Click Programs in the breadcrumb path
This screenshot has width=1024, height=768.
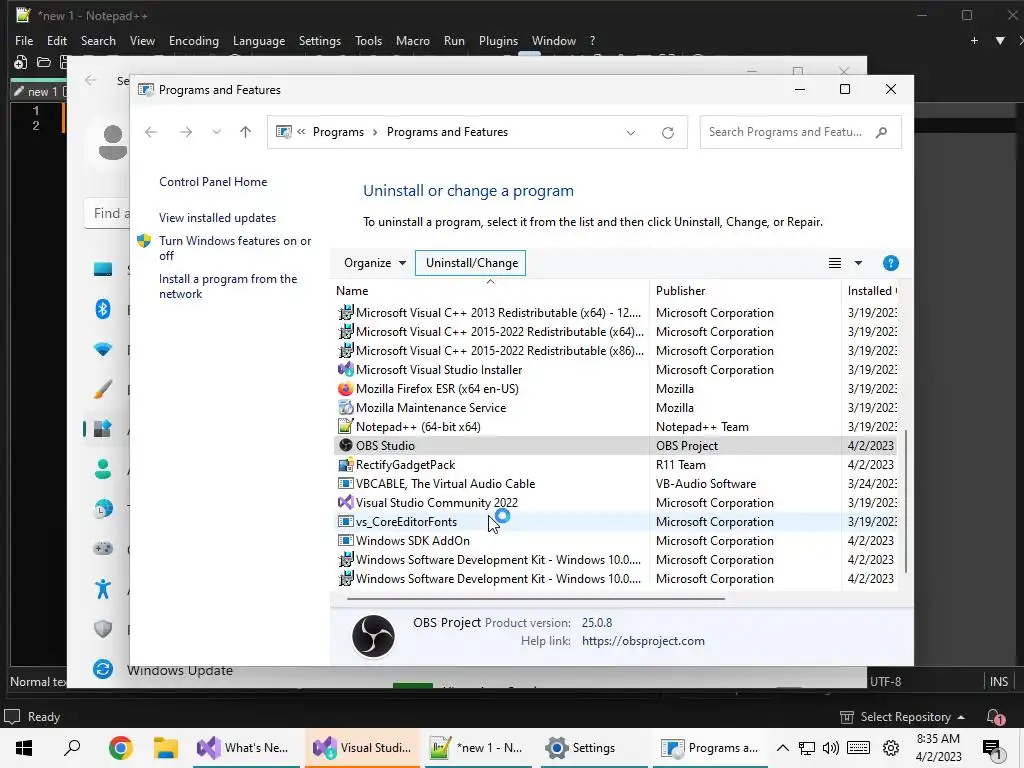click(x=338, y=132)
